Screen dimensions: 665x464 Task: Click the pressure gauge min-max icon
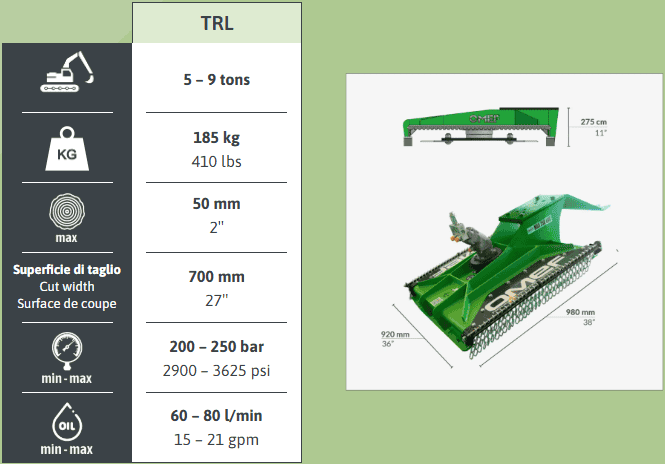point(66,352)
